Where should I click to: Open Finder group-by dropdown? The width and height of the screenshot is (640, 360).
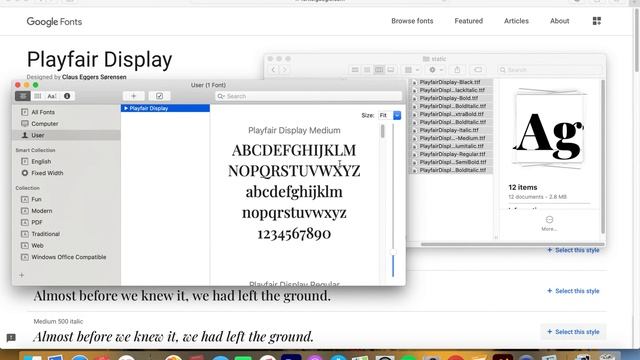click(x=411, y=70)
